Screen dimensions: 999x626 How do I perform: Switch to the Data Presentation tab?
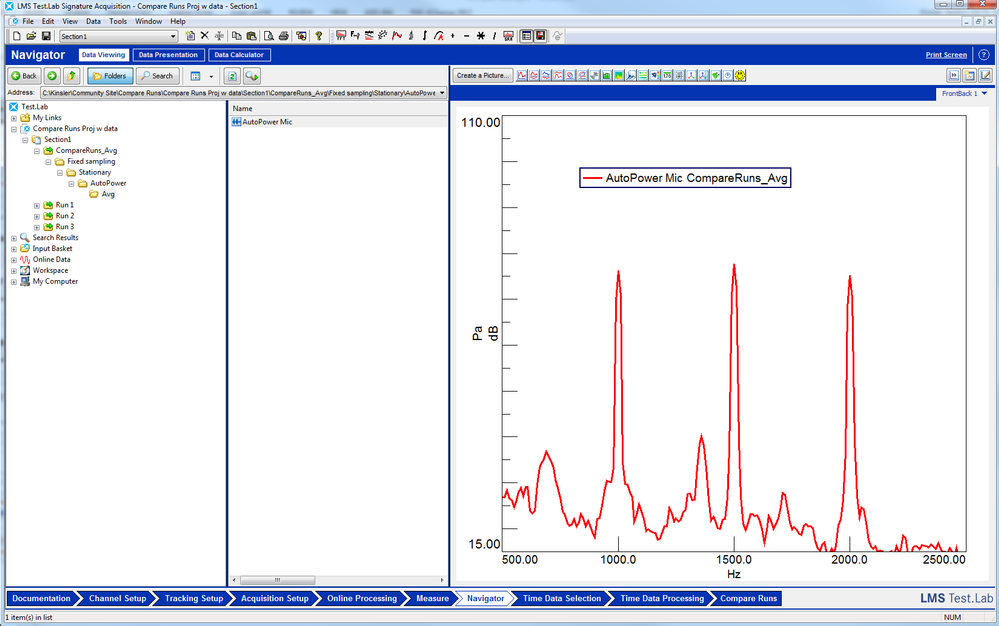tap(168, 55)
